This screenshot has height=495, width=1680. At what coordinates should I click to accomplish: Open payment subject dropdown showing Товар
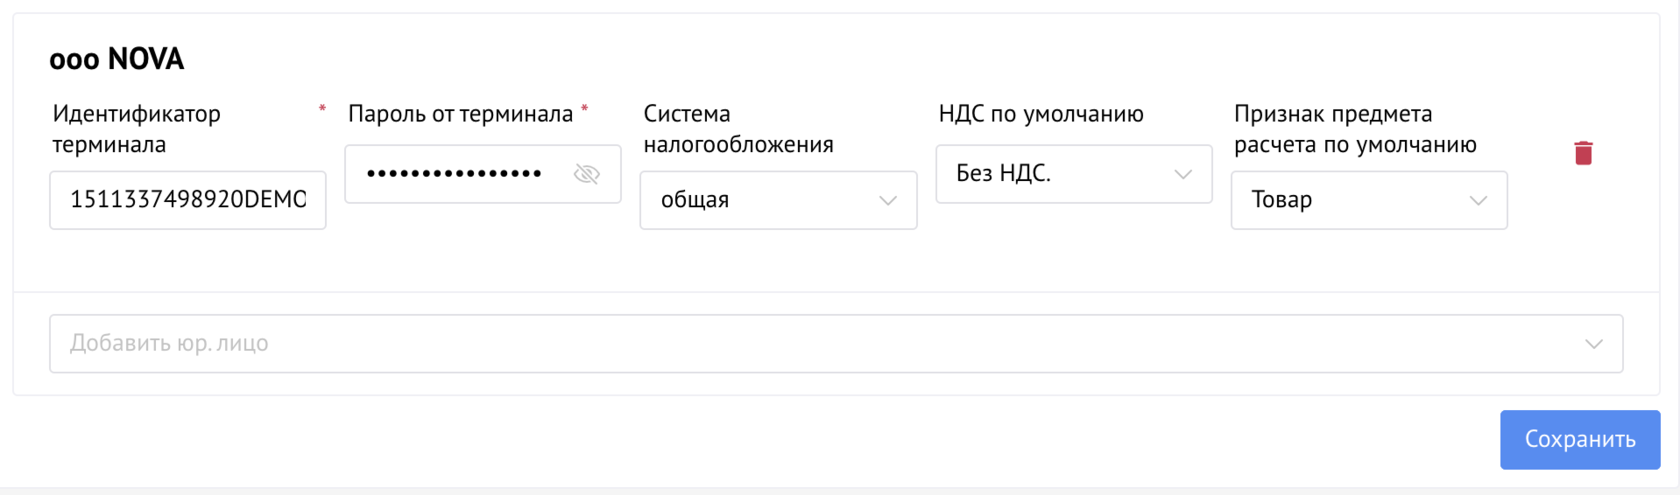click(x=1369, y=200)
